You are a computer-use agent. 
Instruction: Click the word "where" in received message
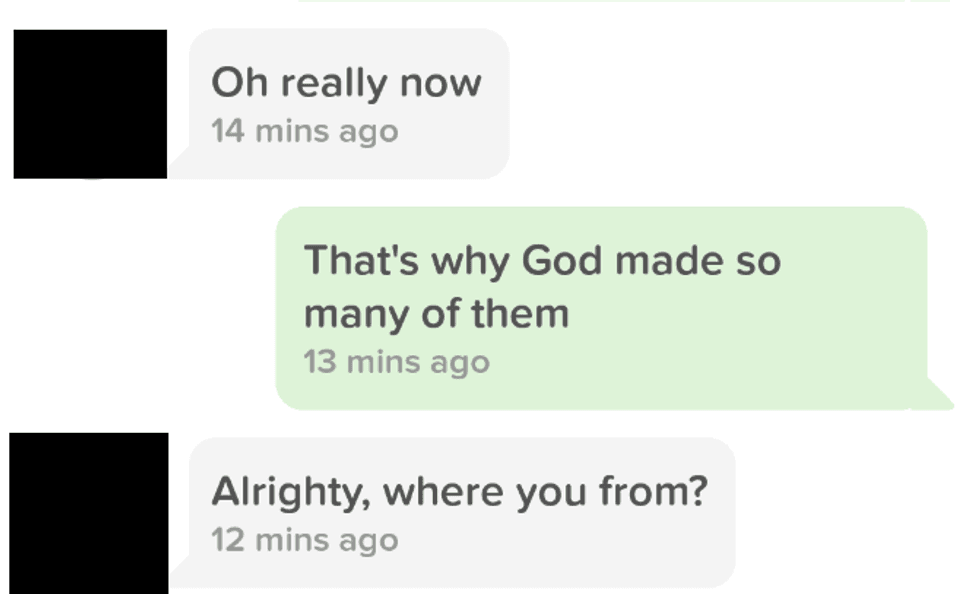tap(443, 491)
